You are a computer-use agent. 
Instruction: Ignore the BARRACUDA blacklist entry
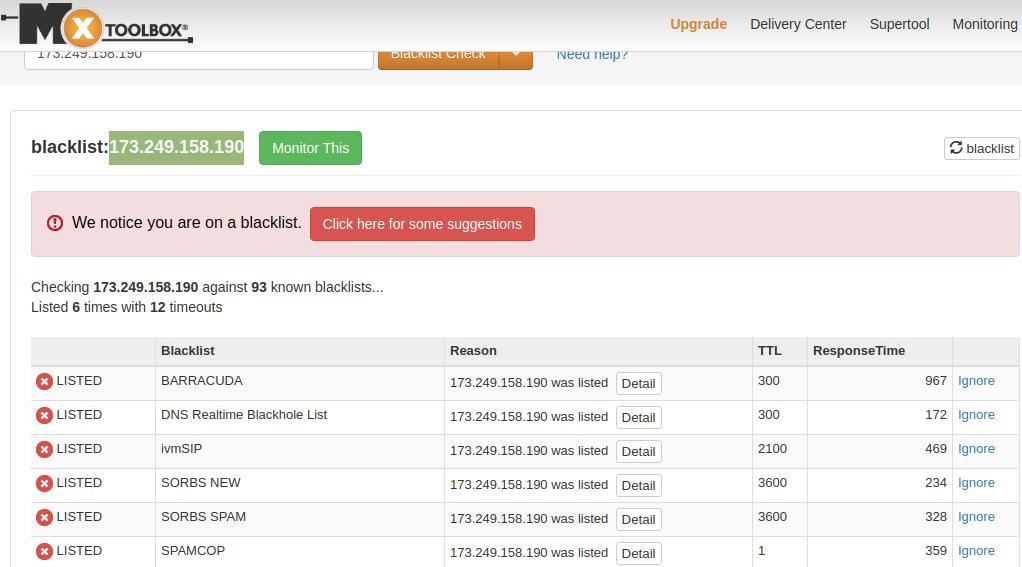[x=976, y=381]
